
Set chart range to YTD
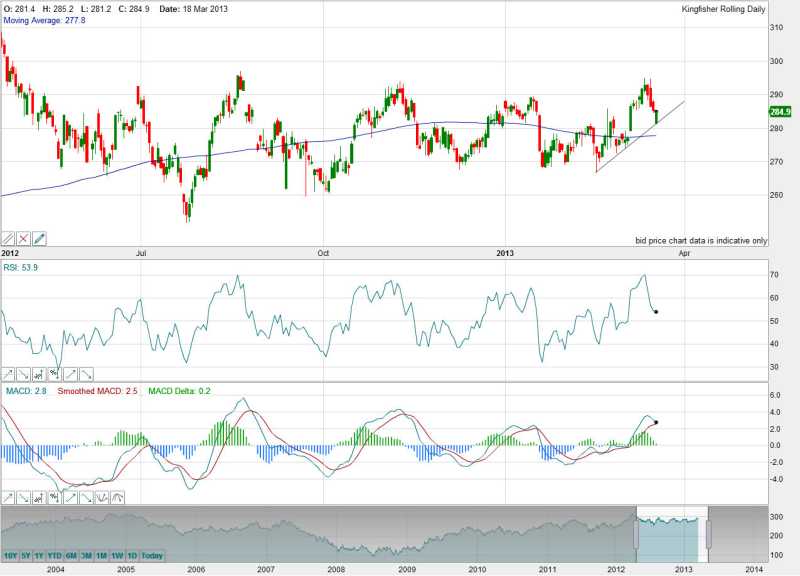(x=55, y=556)
